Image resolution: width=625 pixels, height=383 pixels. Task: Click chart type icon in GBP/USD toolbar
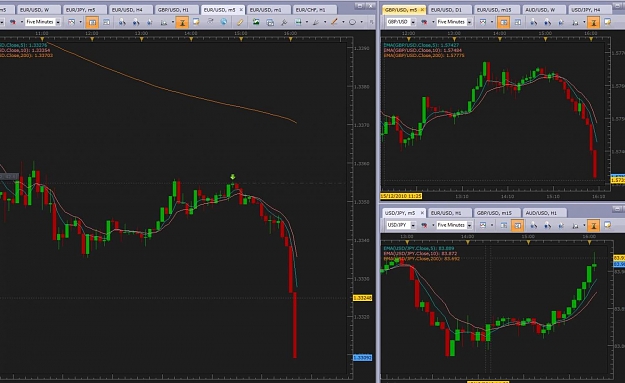click(x=483, y=22)
